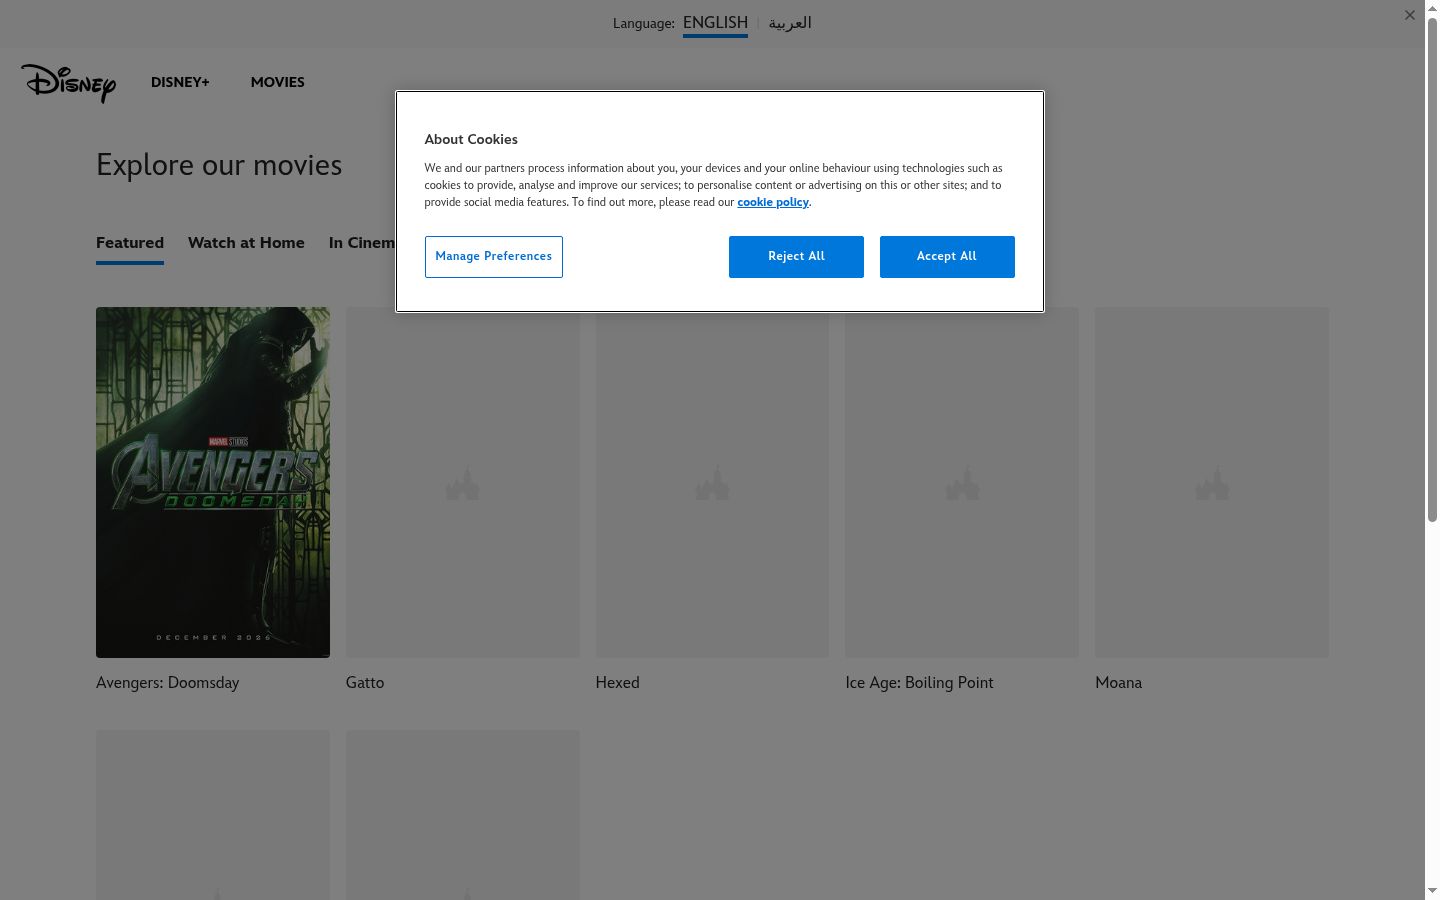Open the Avengers: Doomsday poster
This screenshot has height=900, width=1440.
[213, 482]
